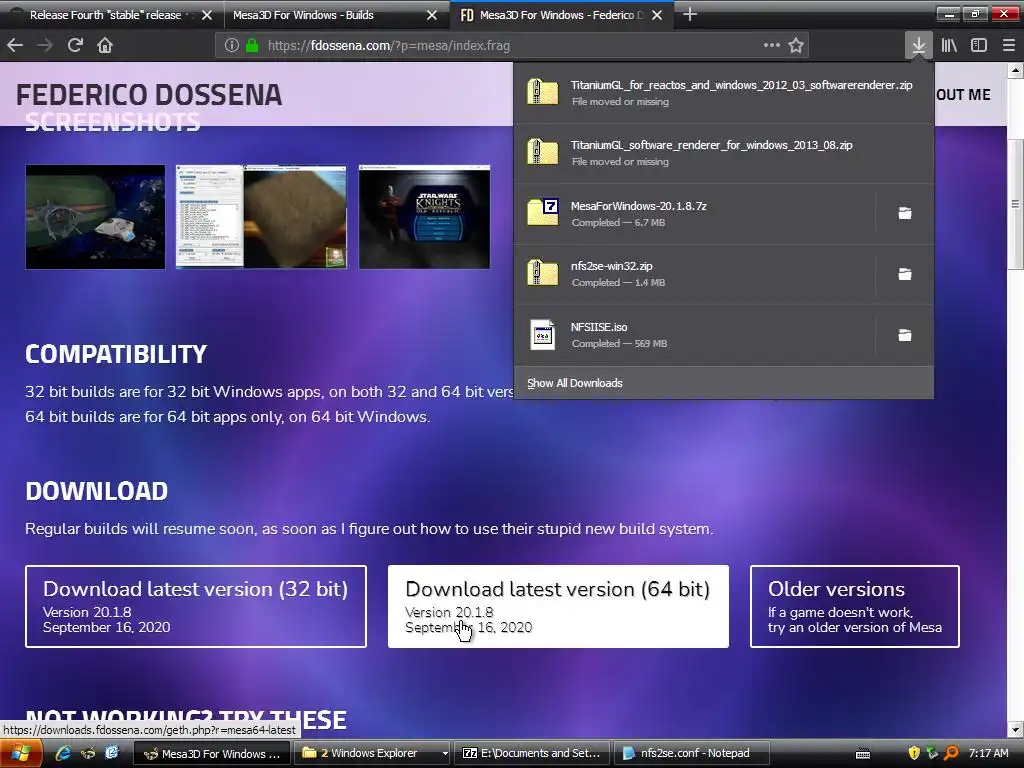Open TitaniumGL software renderer 2013_08 download entry
The height and width of the screenshot is (768, 1024).
(x=724, y=153)
